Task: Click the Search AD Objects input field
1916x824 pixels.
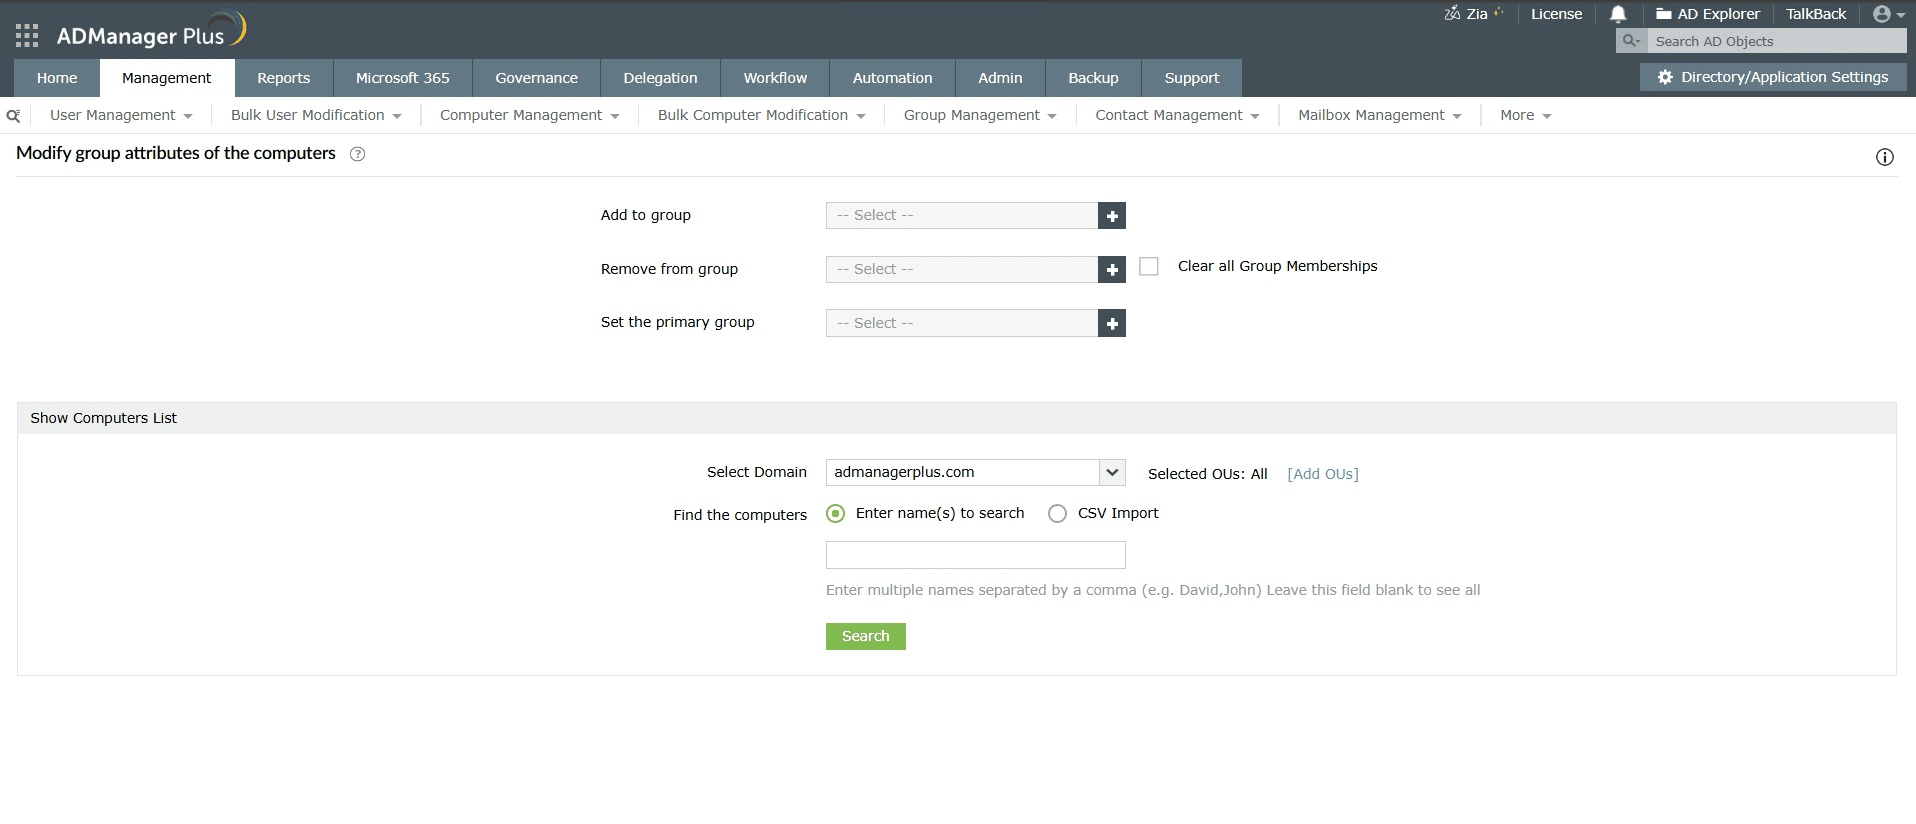Action: click(1777, 41)
